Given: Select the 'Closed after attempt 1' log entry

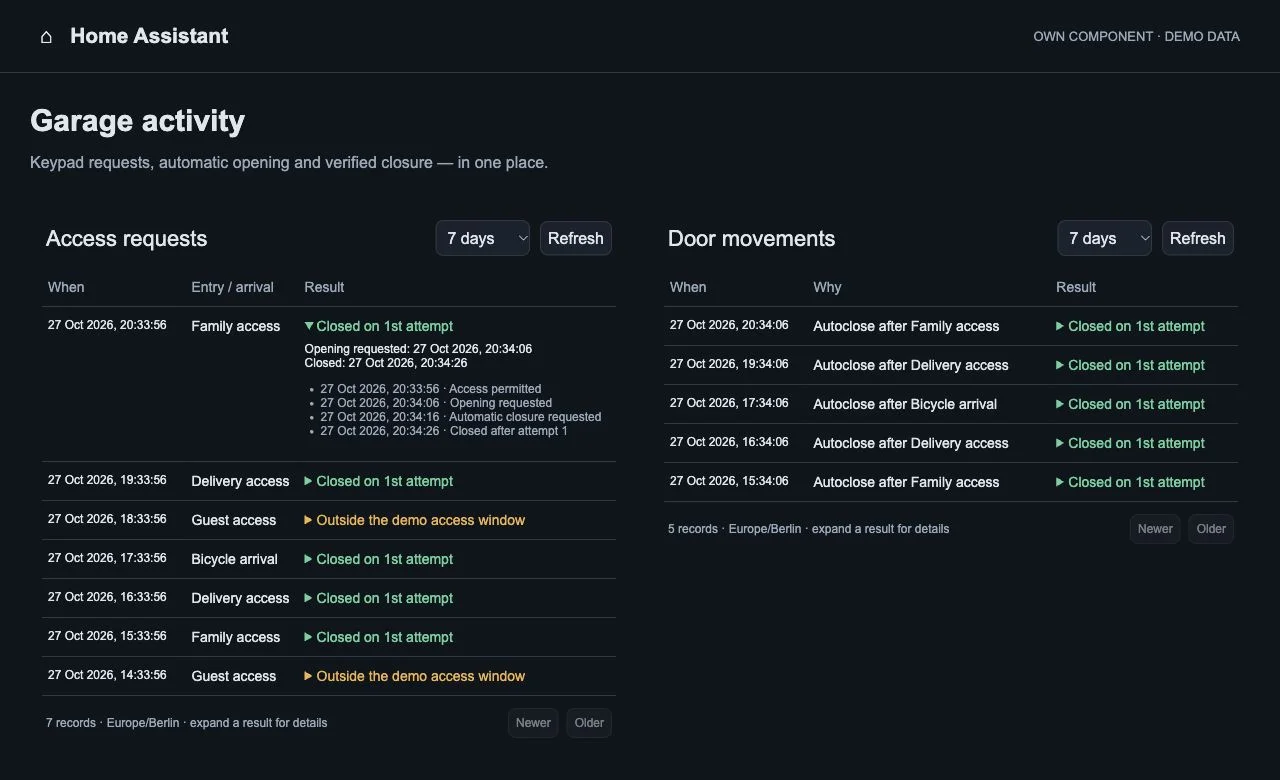Looking at the screenshot, I should (444, 431).
